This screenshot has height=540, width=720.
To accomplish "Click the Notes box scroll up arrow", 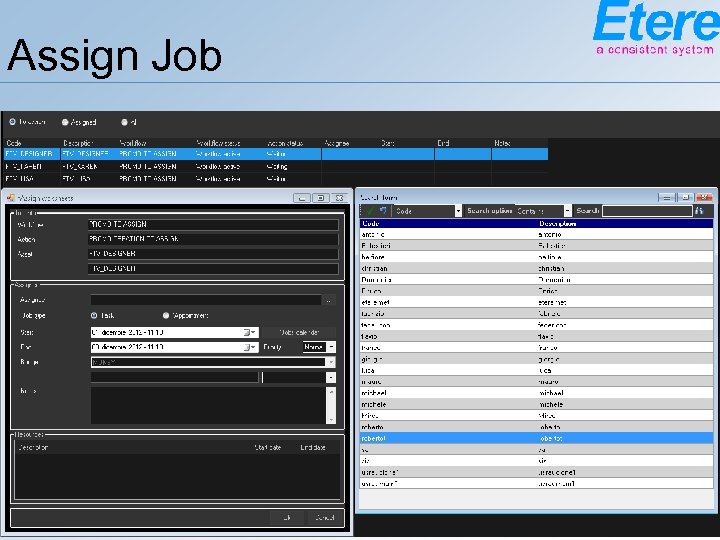I will click(331, 392).
